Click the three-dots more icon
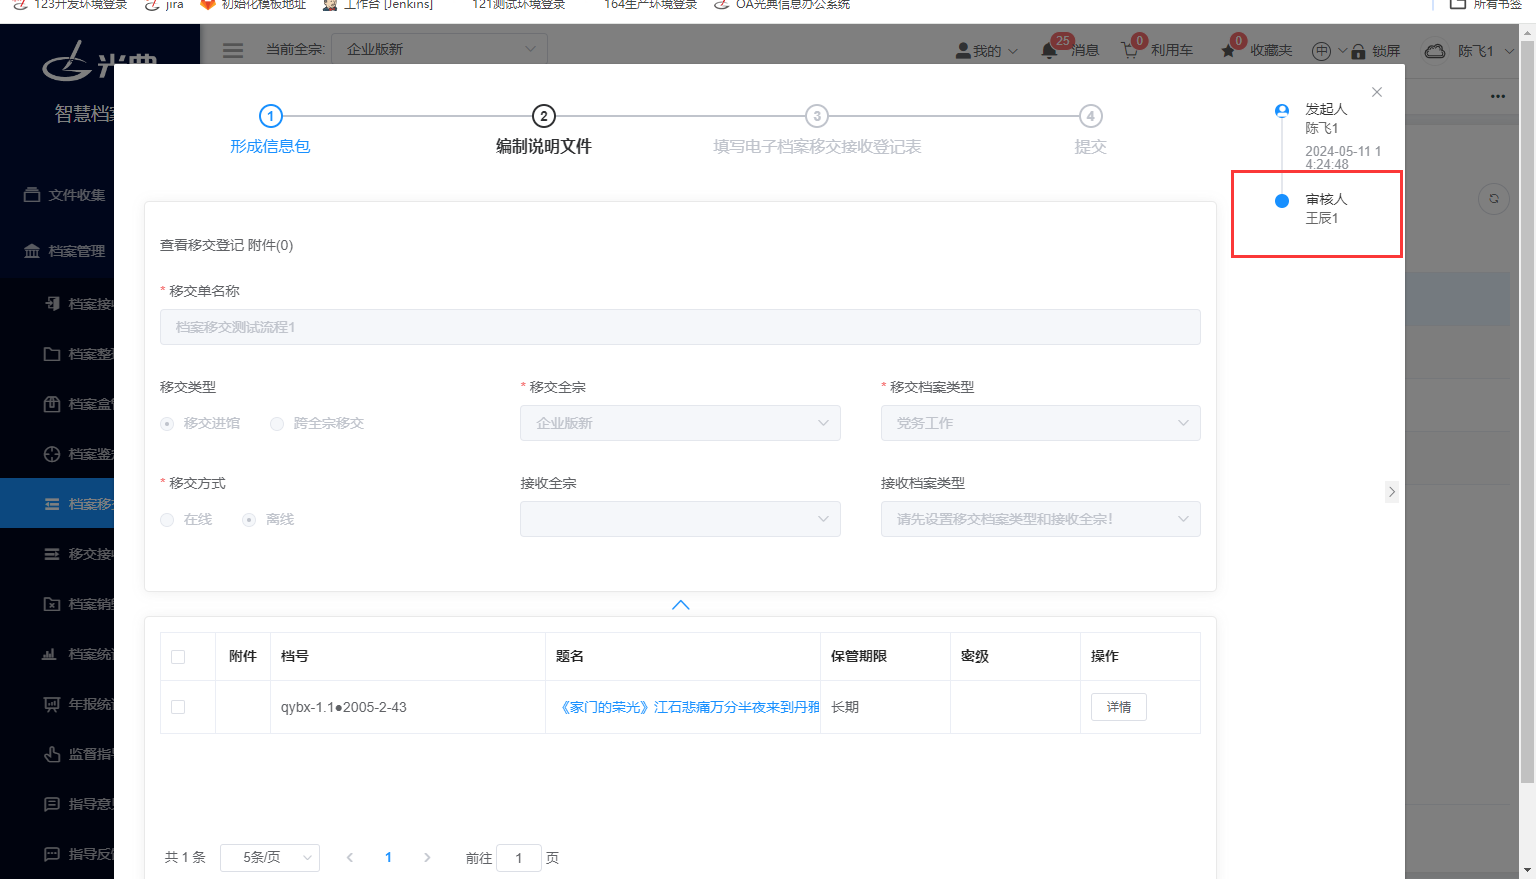 (1497, 97)
